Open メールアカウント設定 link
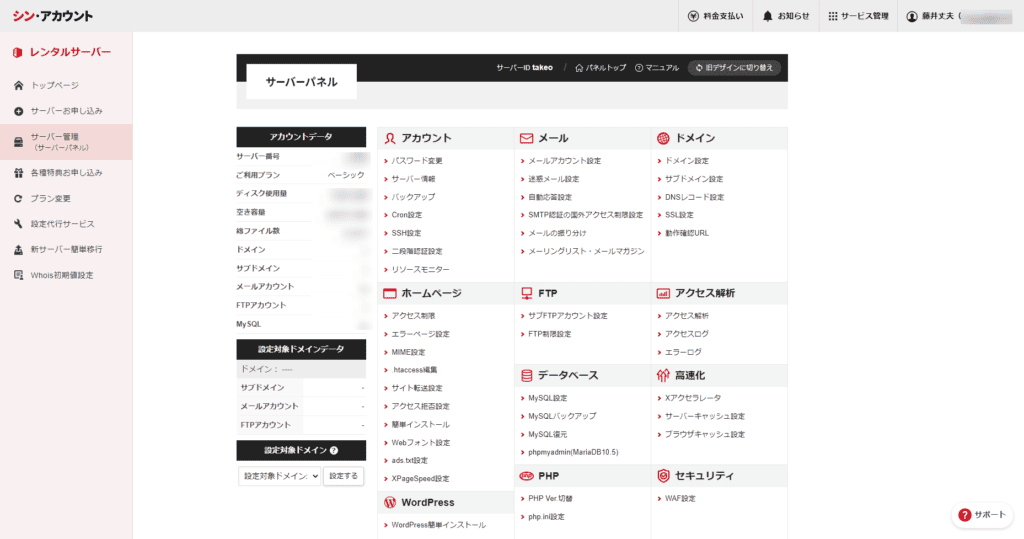This screenshot has width=1024, height=539. click(564, 161)
